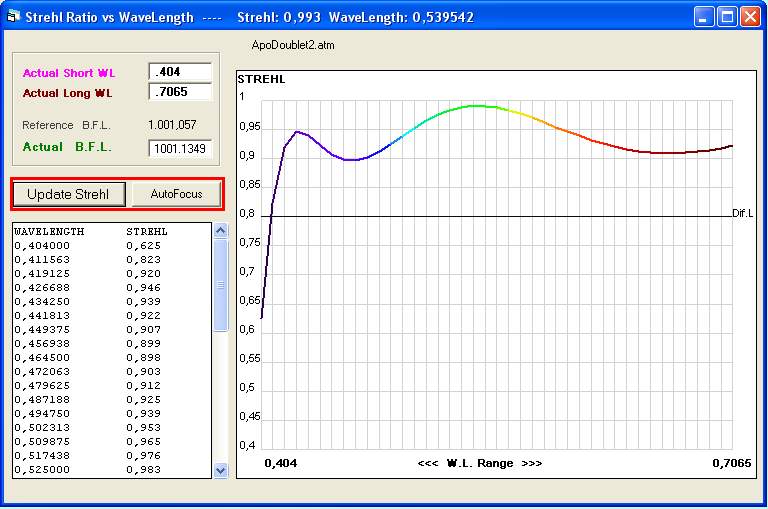Edit the Actual Long WL field
The height and width of the screenshot is (509, 768).
tap(180, 92)
